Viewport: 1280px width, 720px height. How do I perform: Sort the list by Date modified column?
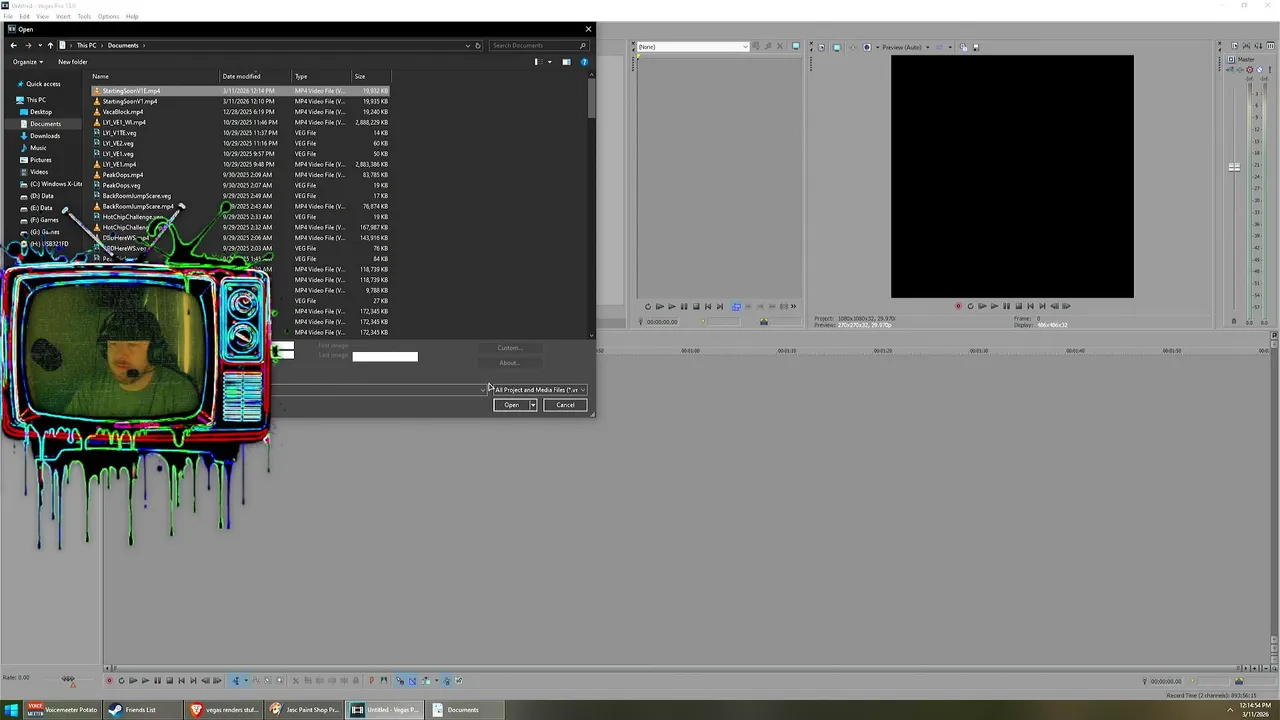[x=255, y=76]
